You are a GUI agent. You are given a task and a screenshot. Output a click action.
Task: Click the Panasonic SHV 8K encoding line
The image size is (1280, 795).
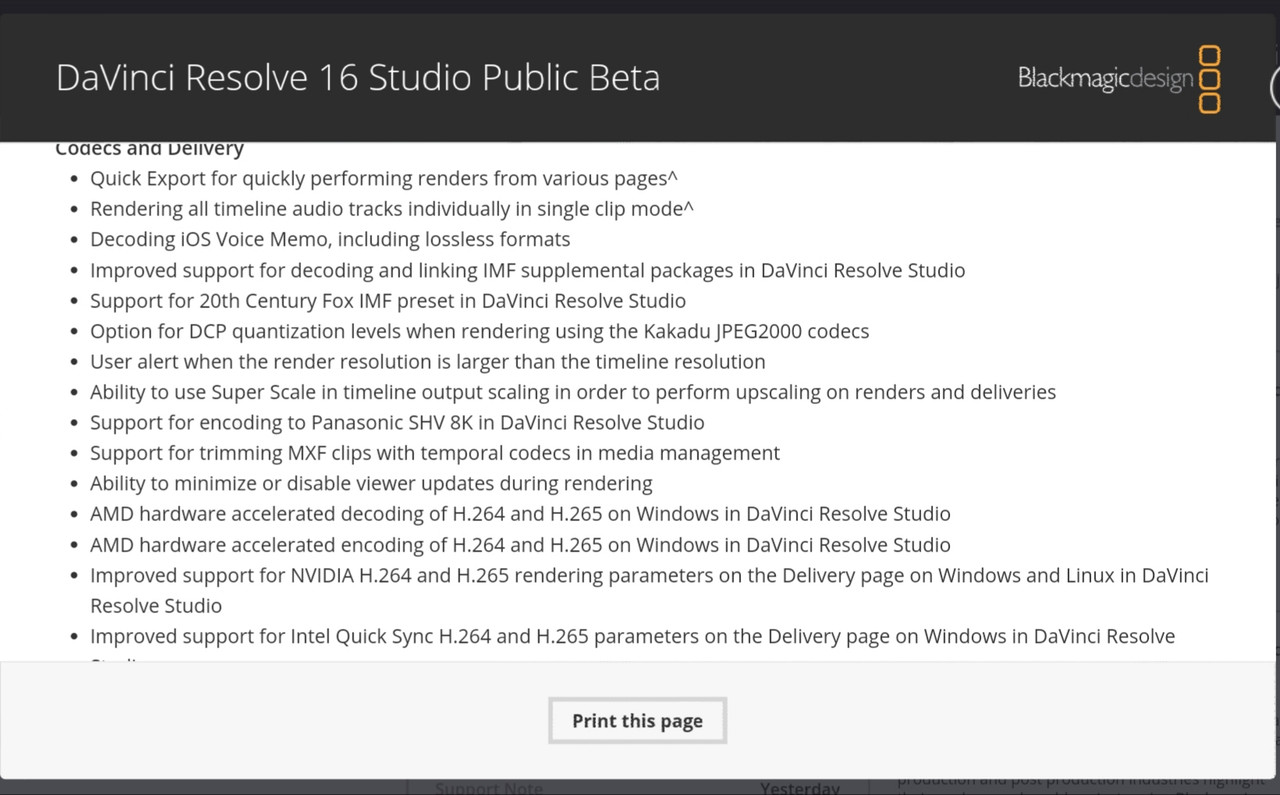coord(397,423)
